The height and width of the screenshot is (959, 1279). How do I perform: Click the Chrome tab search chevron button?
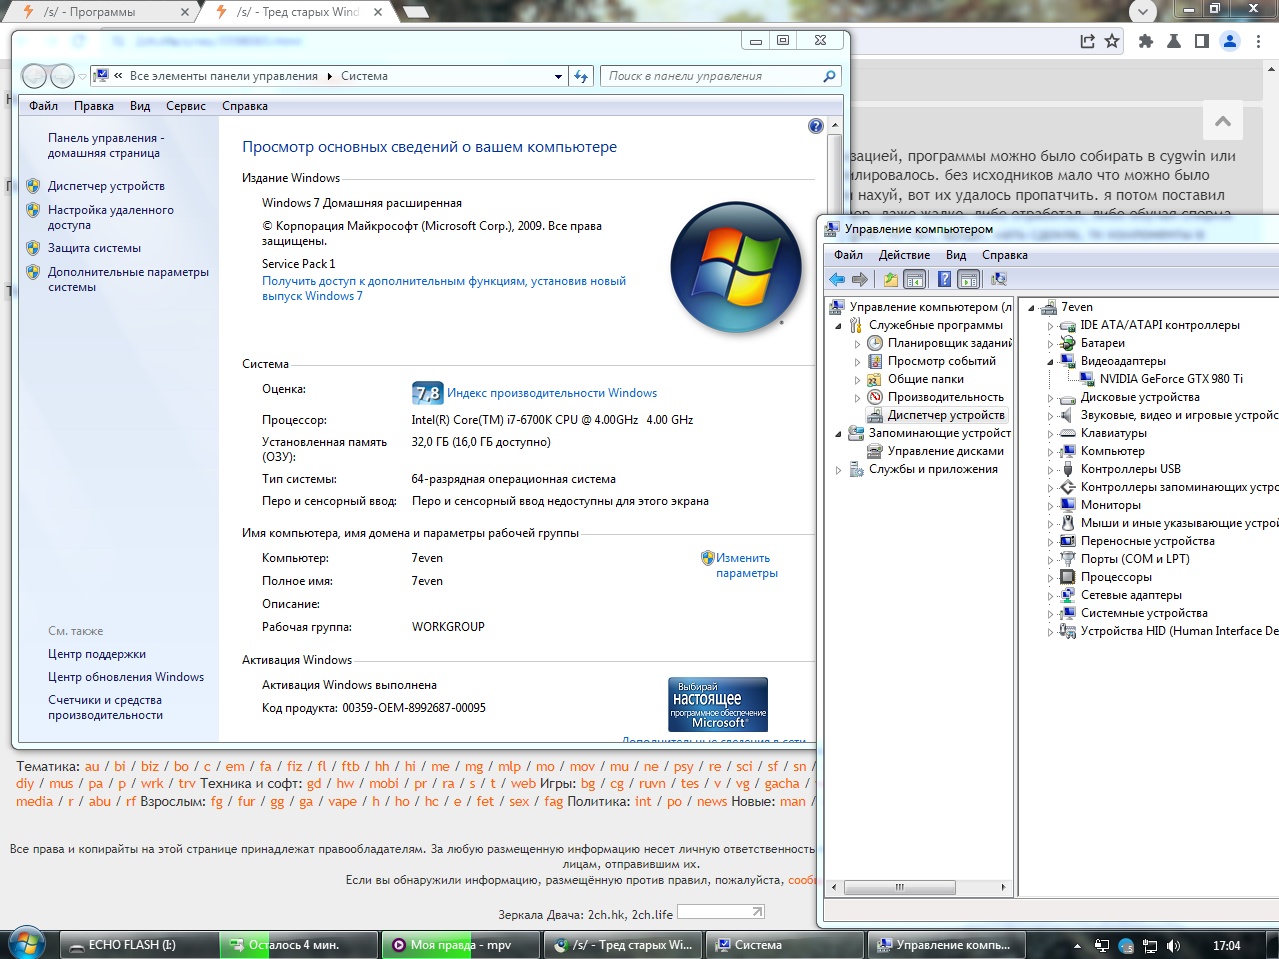point(1143,12)
